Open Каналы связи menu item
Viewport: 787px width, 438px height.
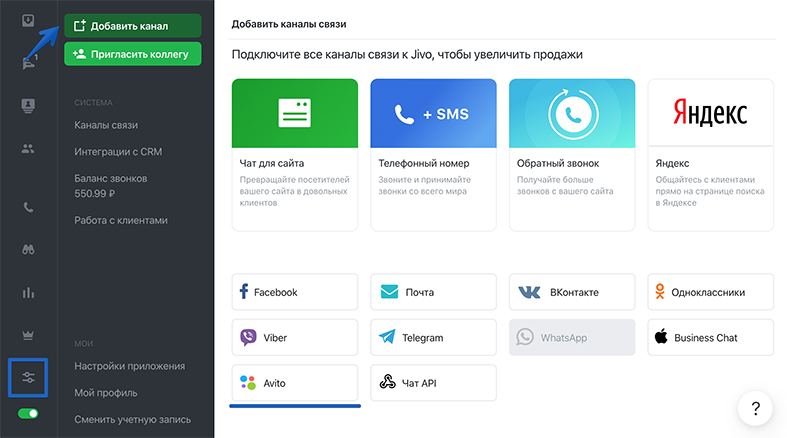click(x=106, y=125)
